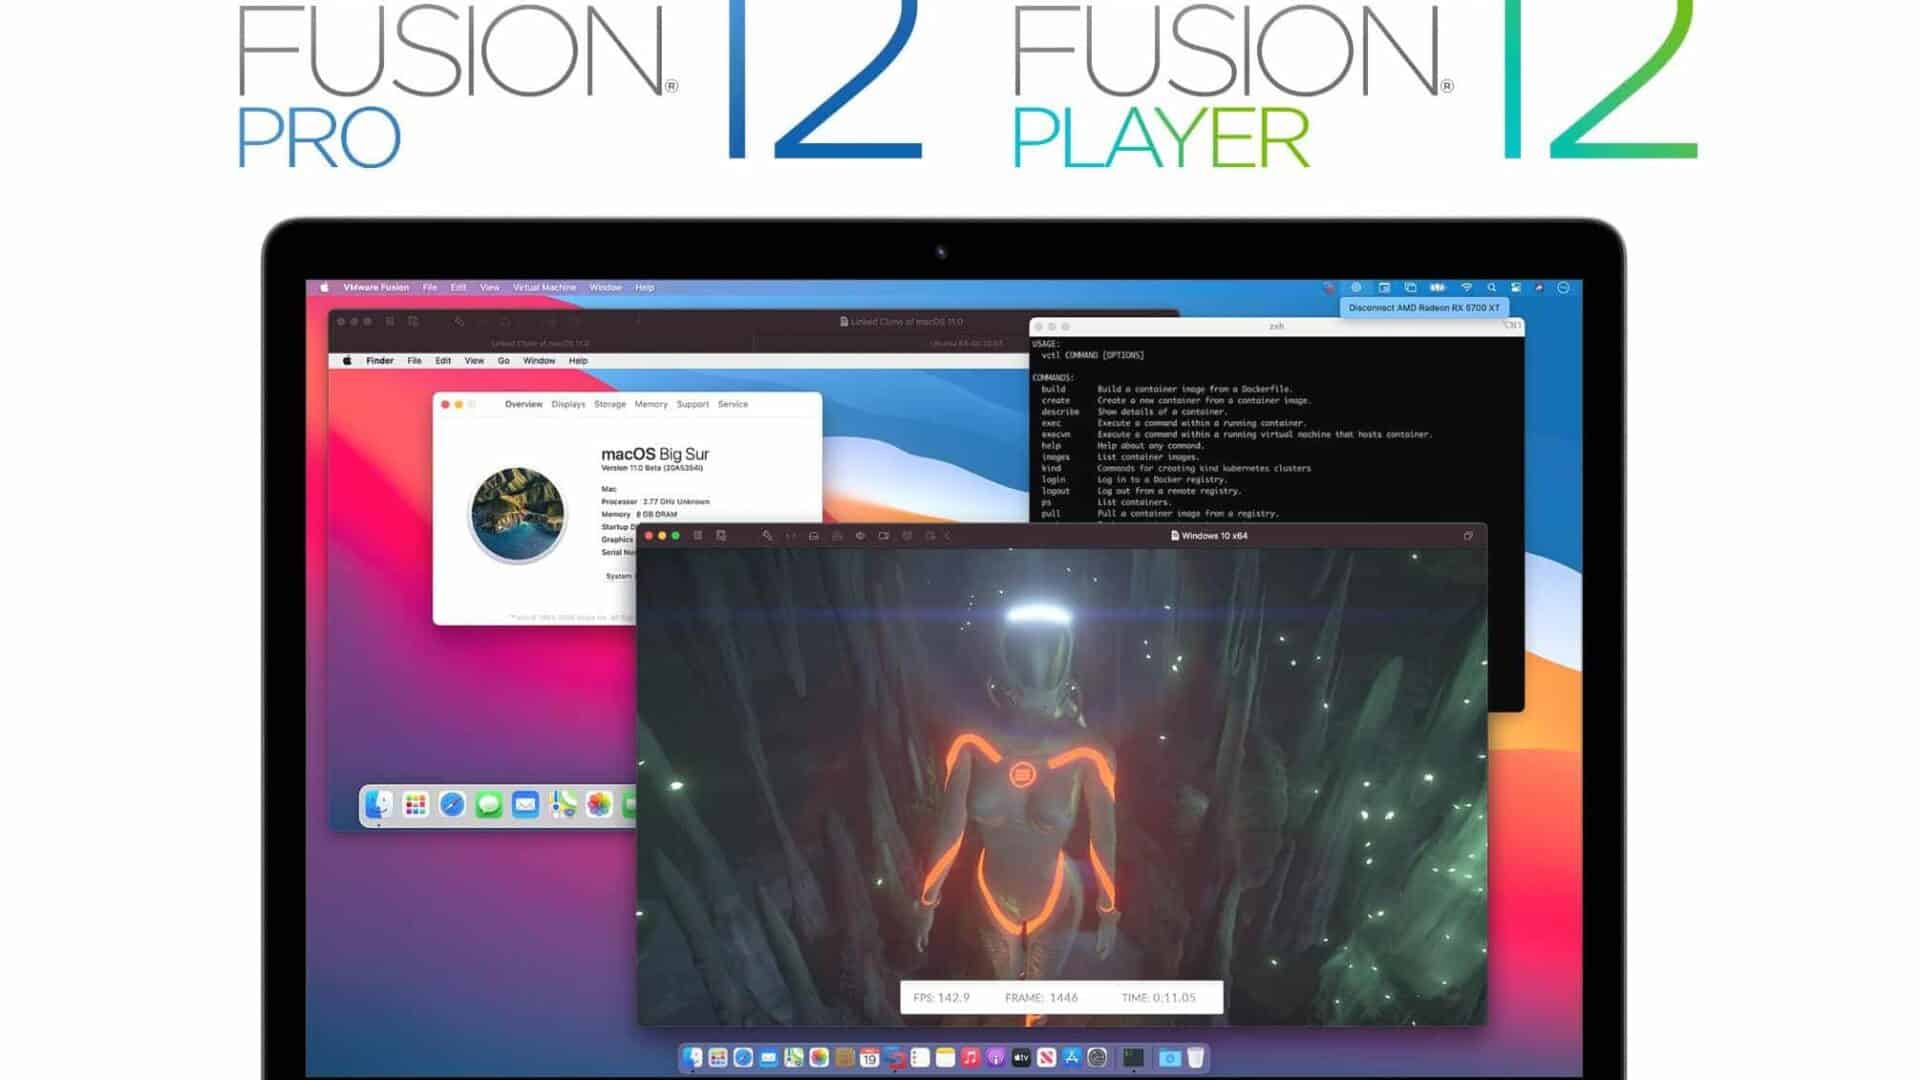Image resolution: width=1920 pixels, height=1080 pixels.
Task: Click the Apple logo in the top menu bar
Action: (324, 287)
